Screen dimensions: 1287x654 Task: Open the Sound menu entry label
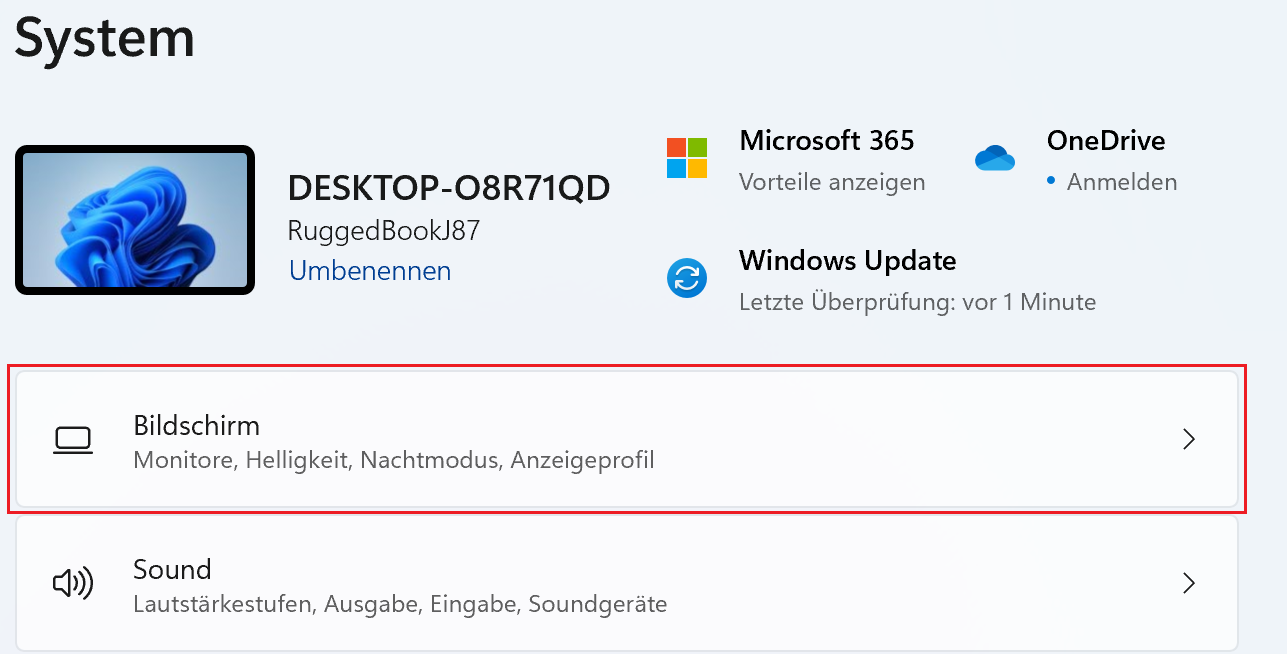pyautogui.click(x=172, y=570)
